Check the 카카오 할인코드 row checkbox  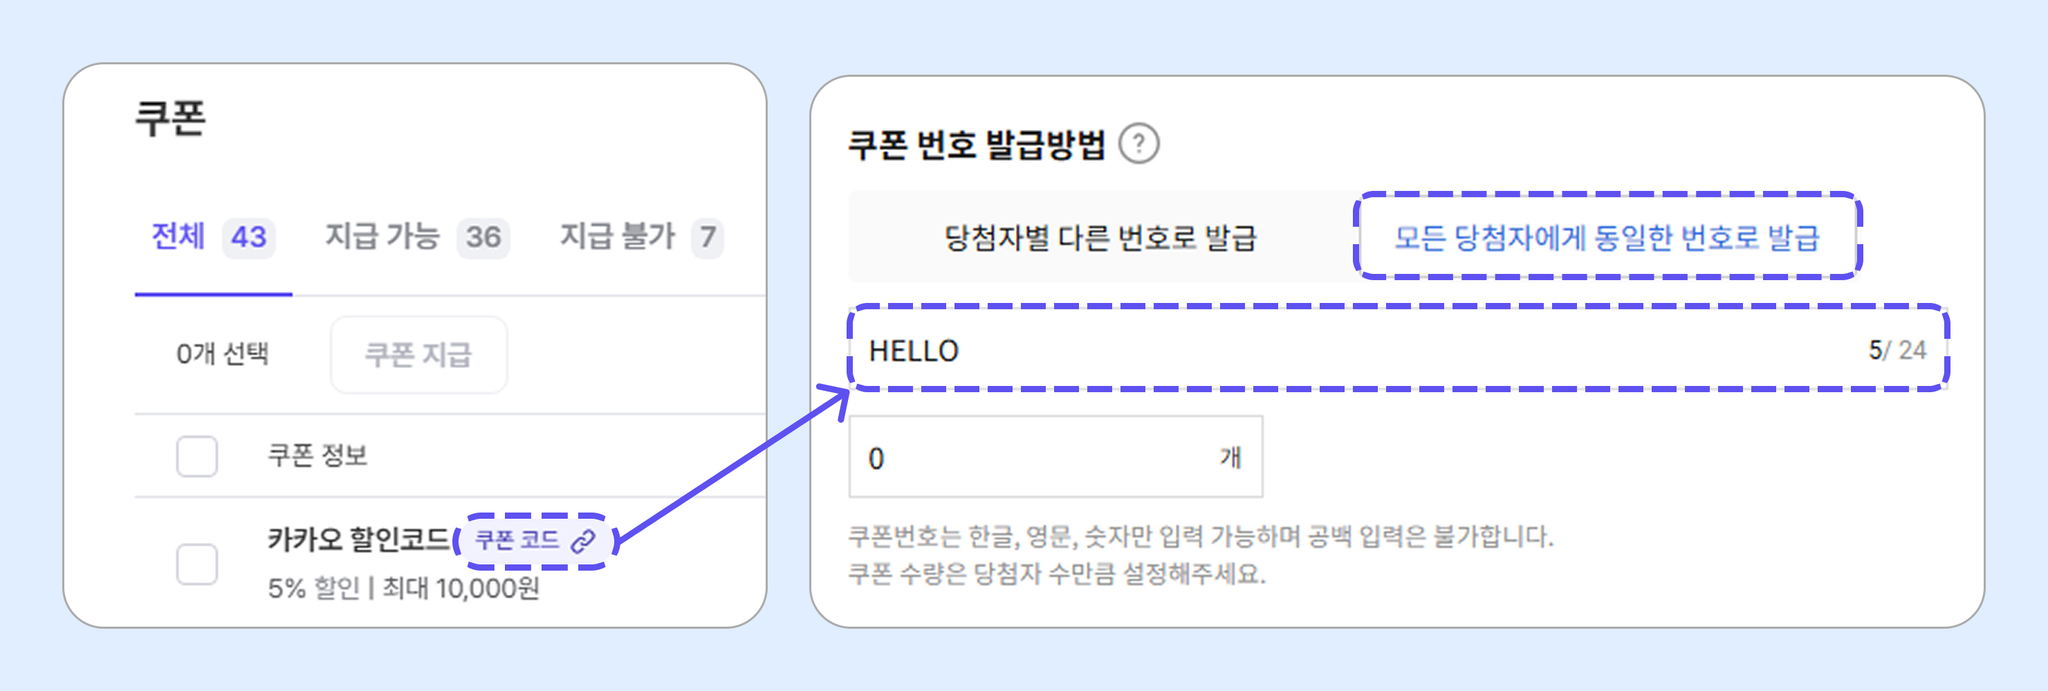click(197, 564)
